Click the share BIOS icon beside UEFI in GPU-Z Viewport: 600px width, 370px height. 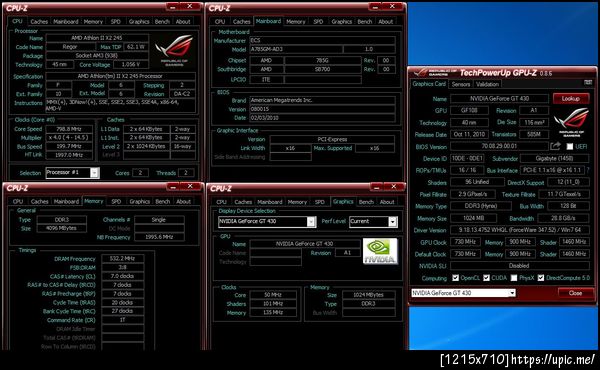(x=555, y=146)
